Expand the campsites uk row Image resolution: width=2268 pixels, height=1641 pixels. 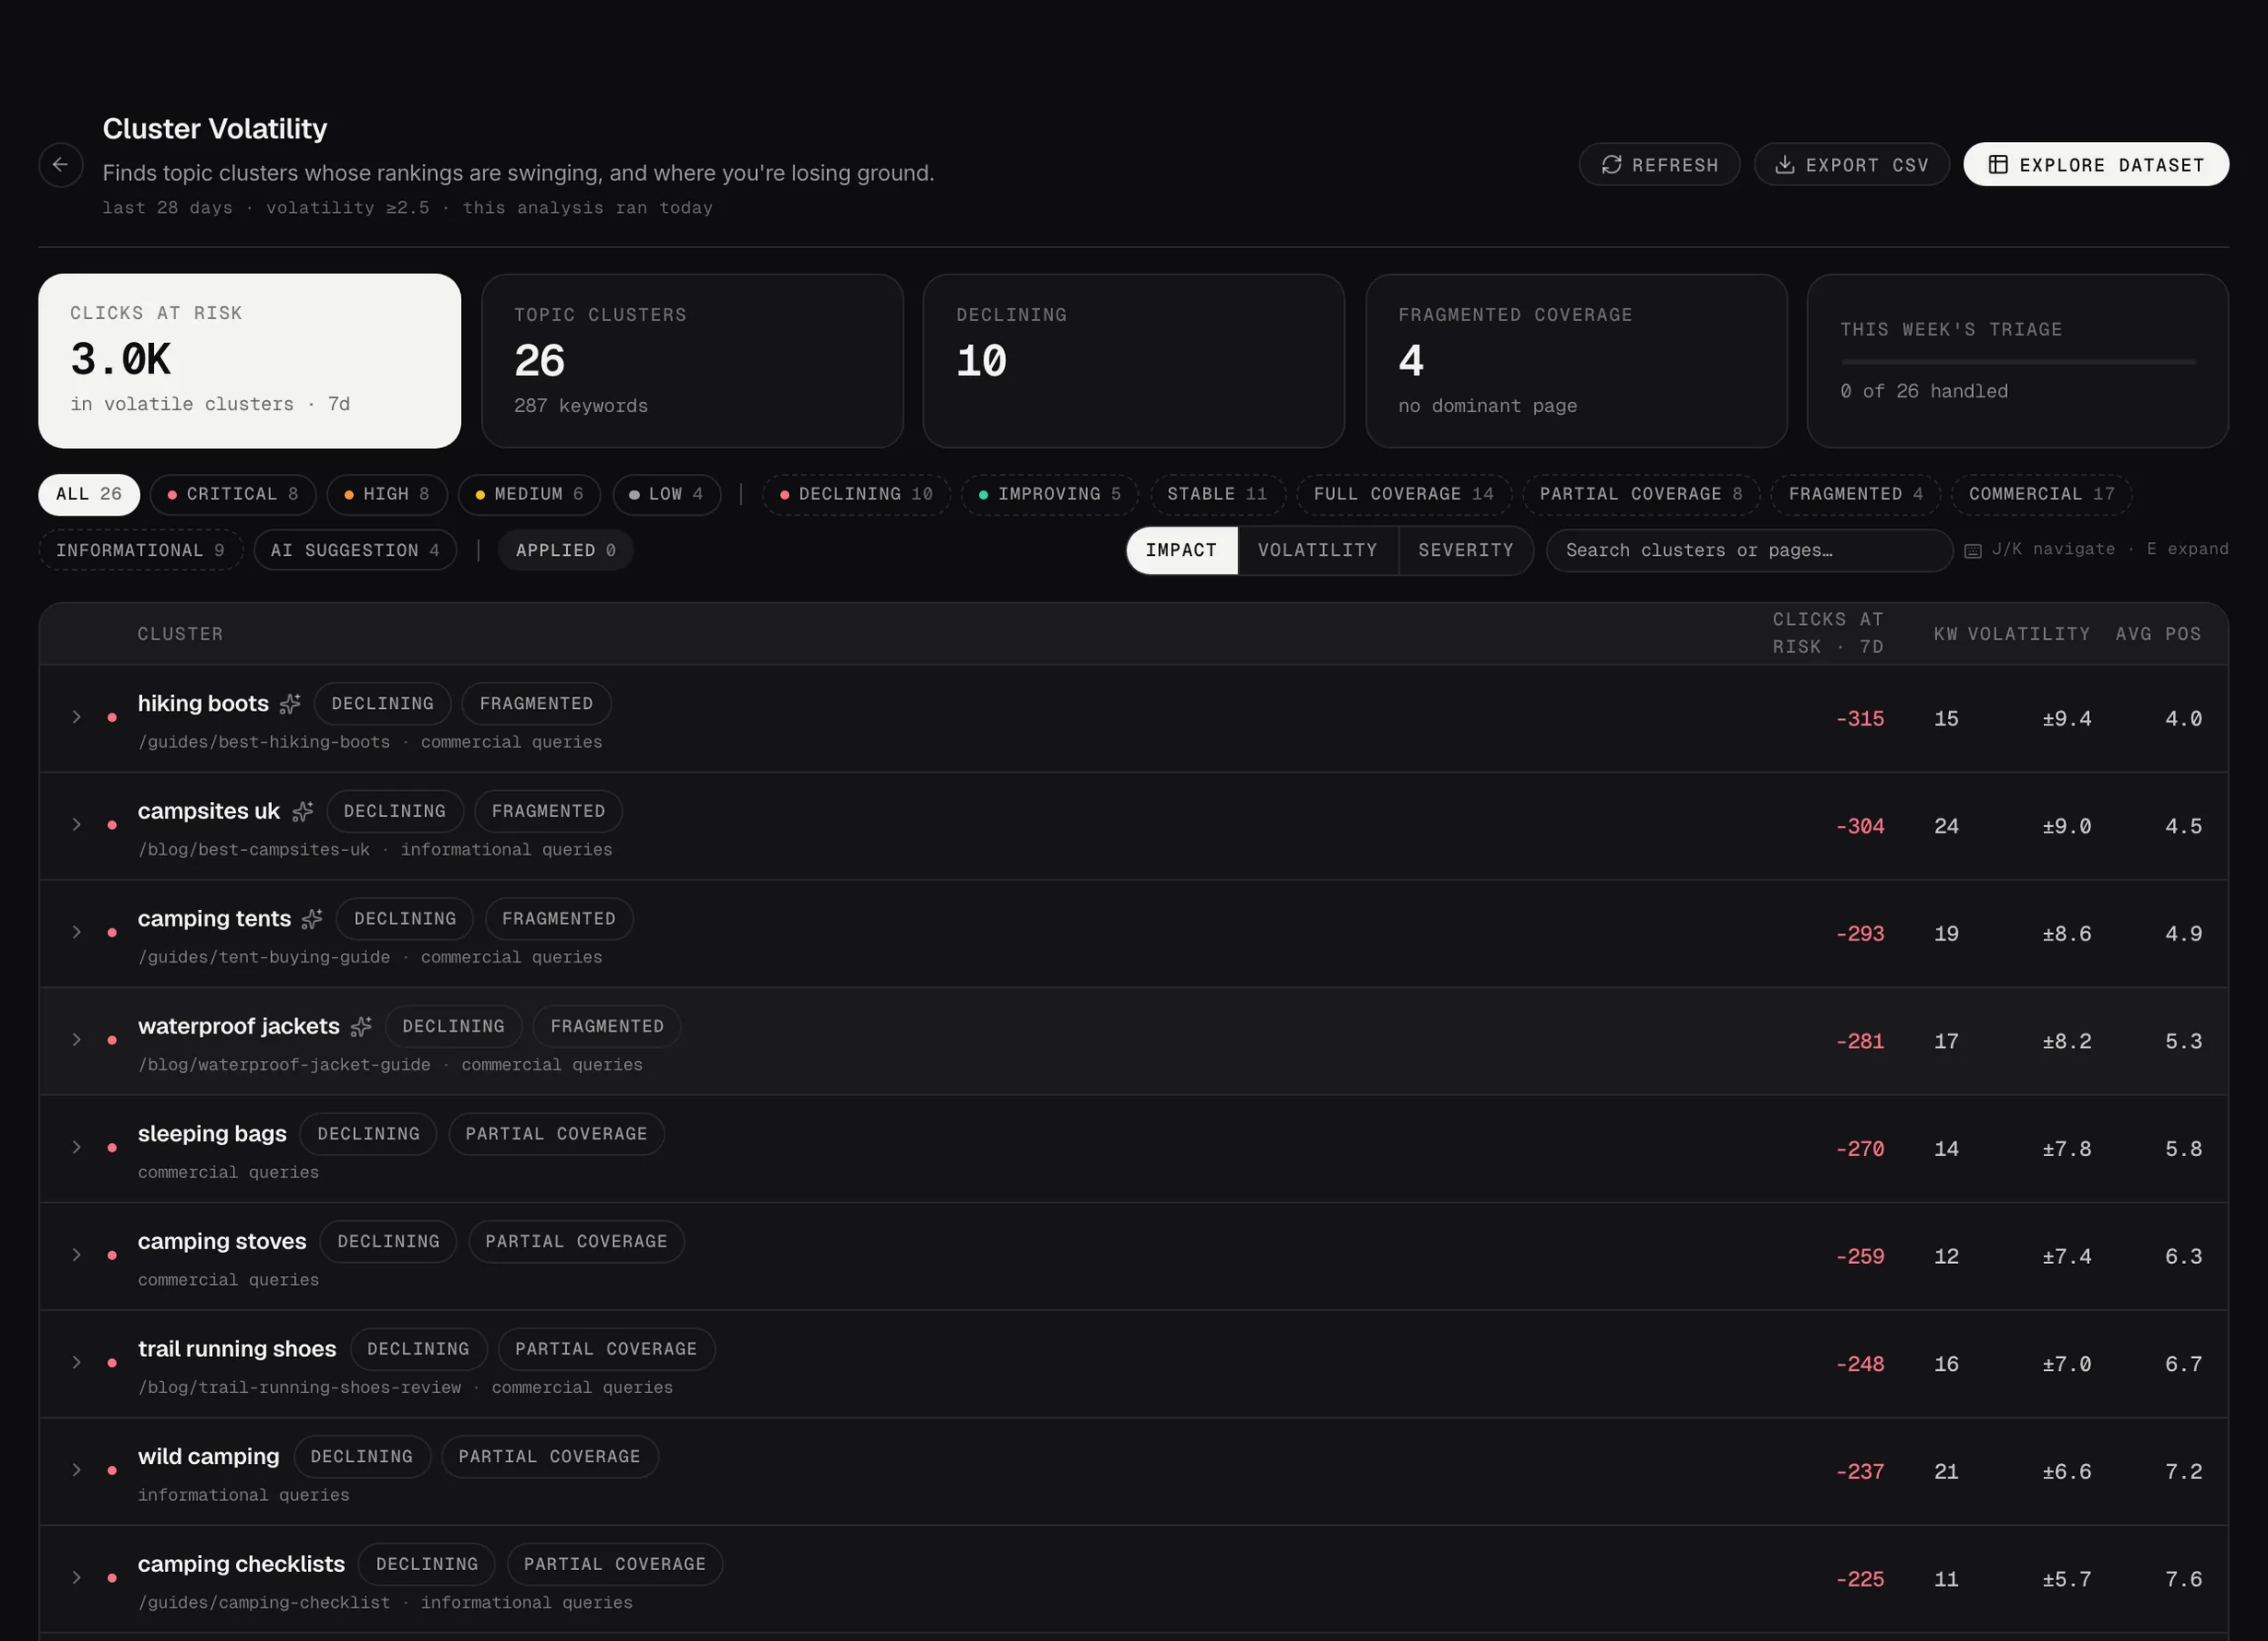(76, 825)
